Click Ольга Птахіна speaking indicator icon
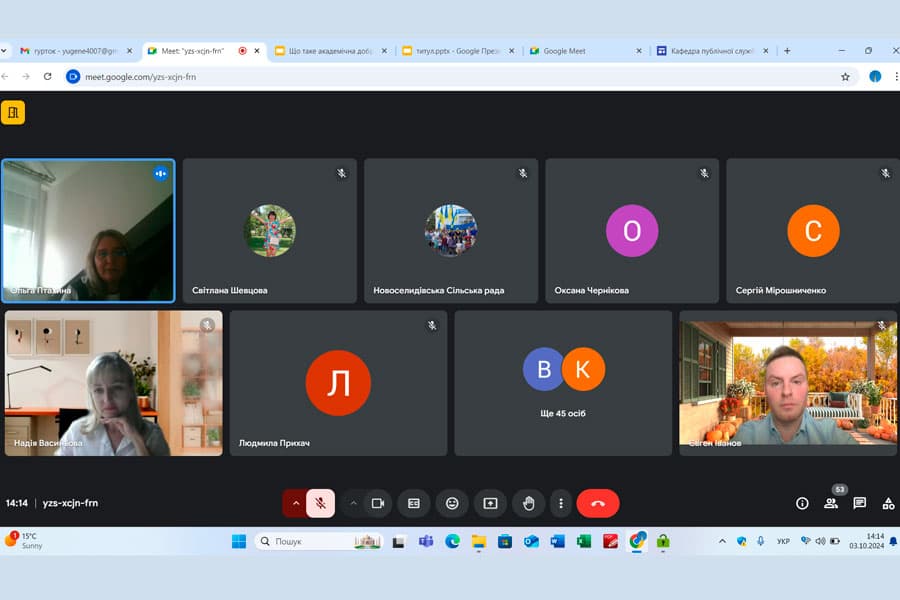Screen dimensions: 900x600 point(161,173)
